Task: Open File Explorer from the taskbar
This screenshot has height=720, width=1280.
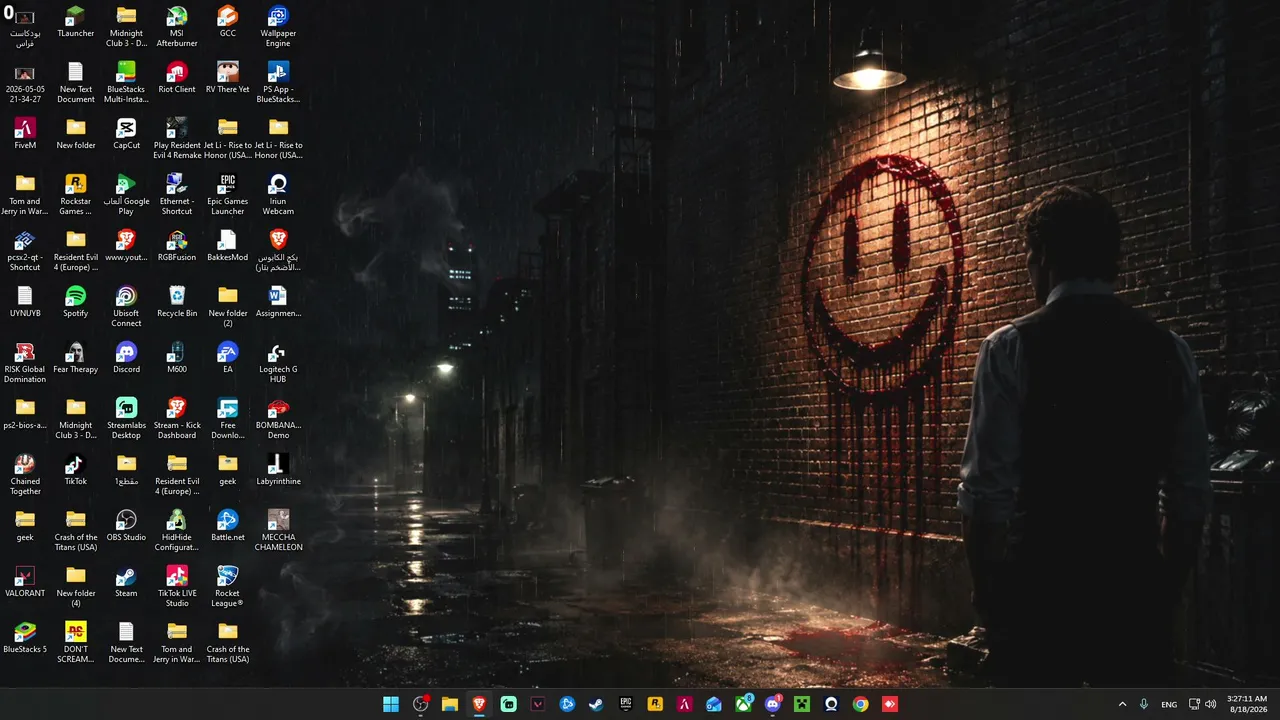Action: pos(450,704)
